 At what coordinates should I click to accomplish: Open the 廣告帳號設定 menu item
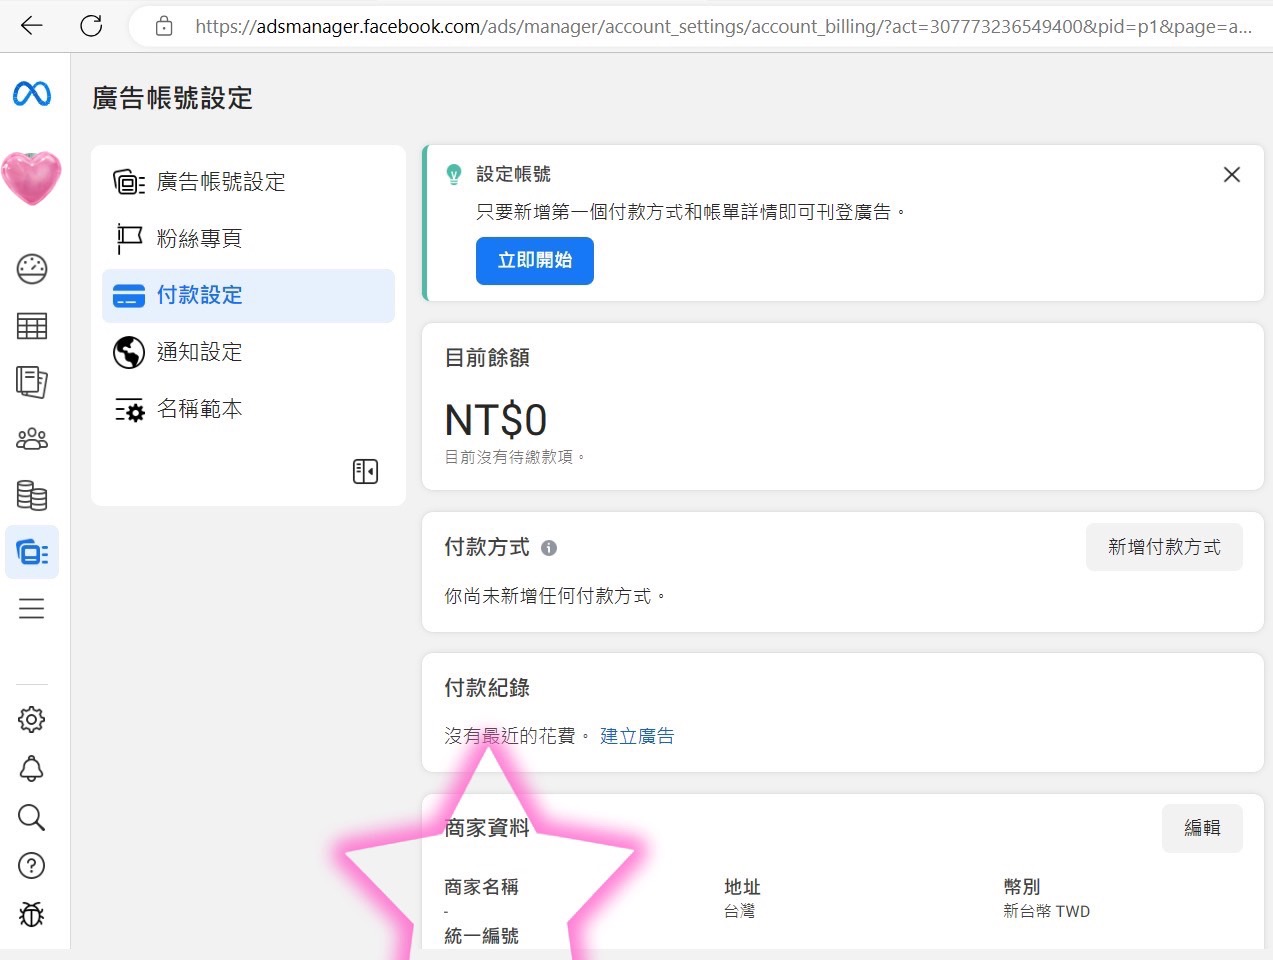tap(249, 182)
